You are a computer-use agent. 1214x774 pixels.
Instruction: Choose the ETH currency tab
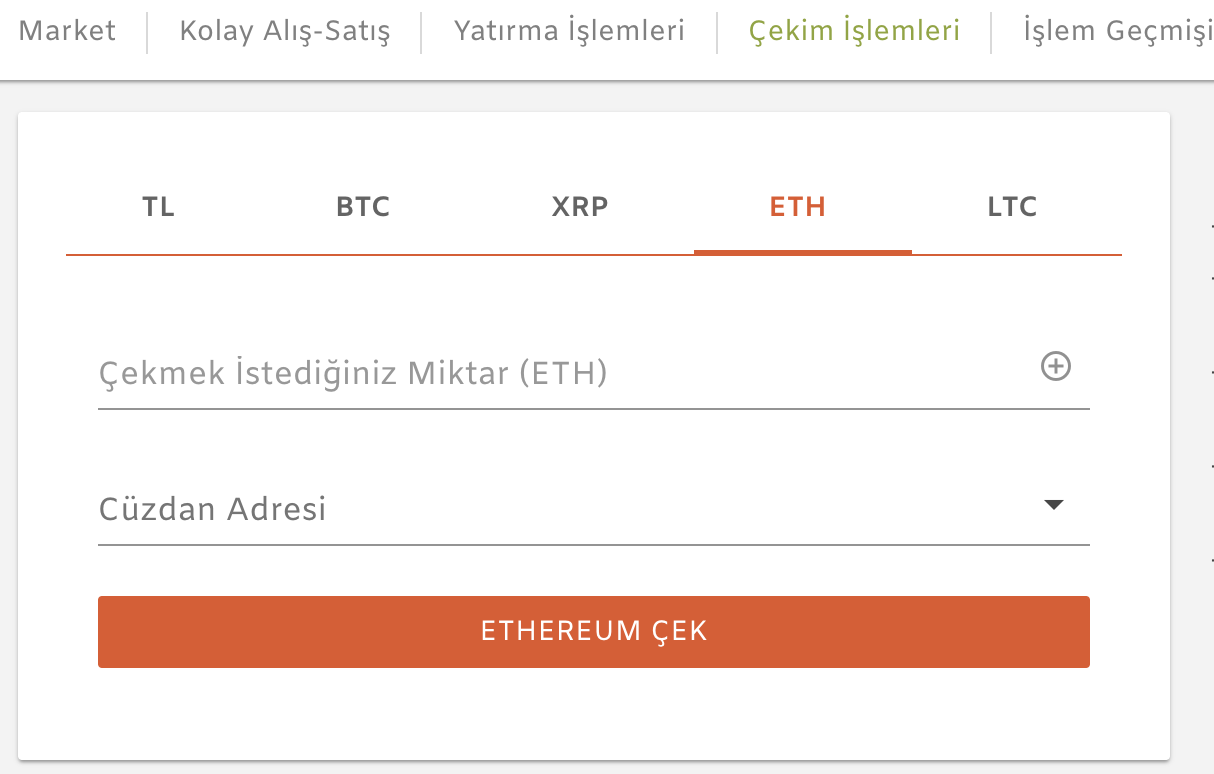798,207
